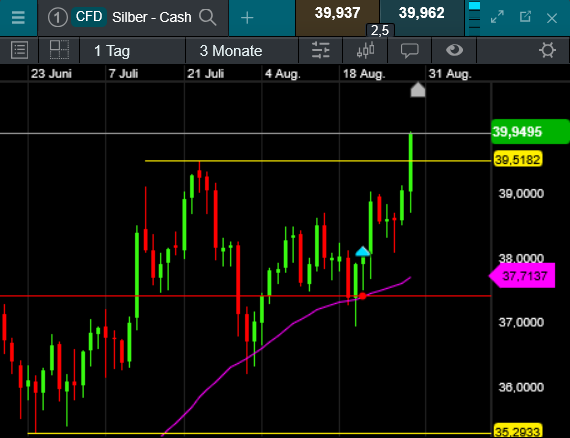
Task: Click the 31 Aug. date label
Action: click(450, 74)
